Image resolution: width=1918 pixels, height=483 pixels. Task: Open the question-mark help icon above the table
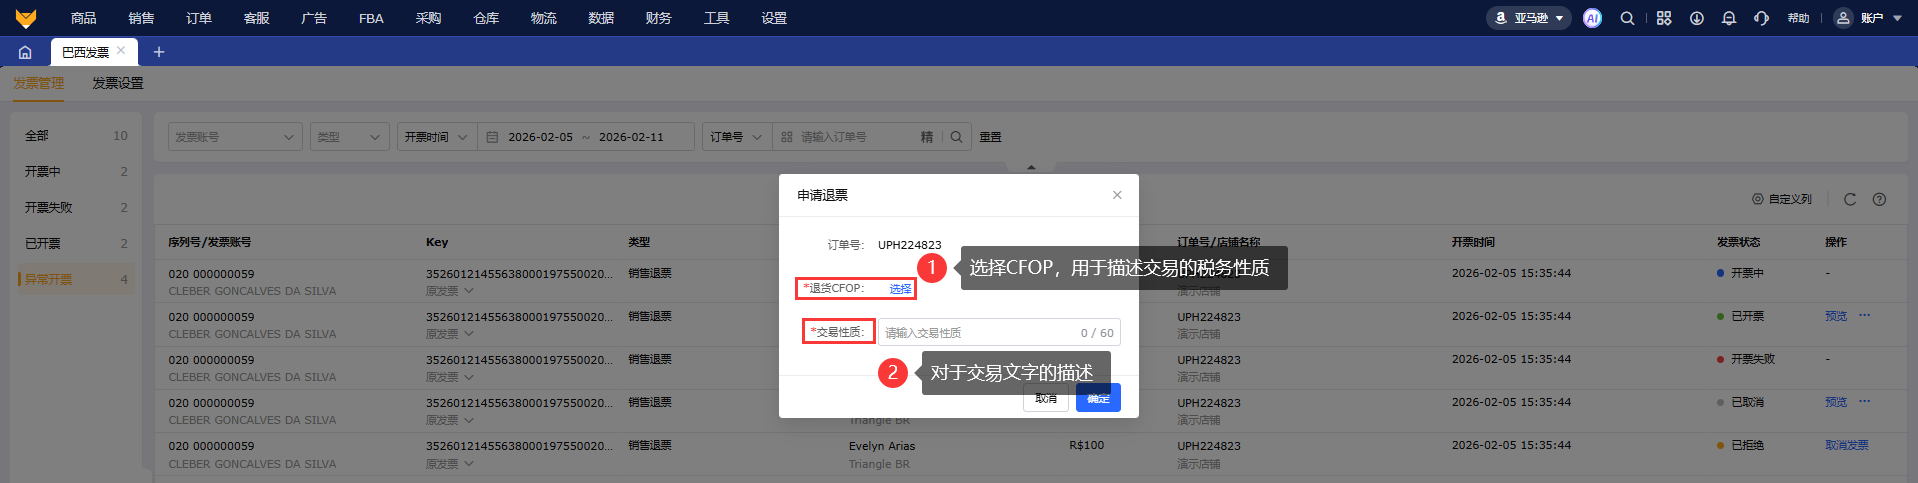tap(1879, 199)
